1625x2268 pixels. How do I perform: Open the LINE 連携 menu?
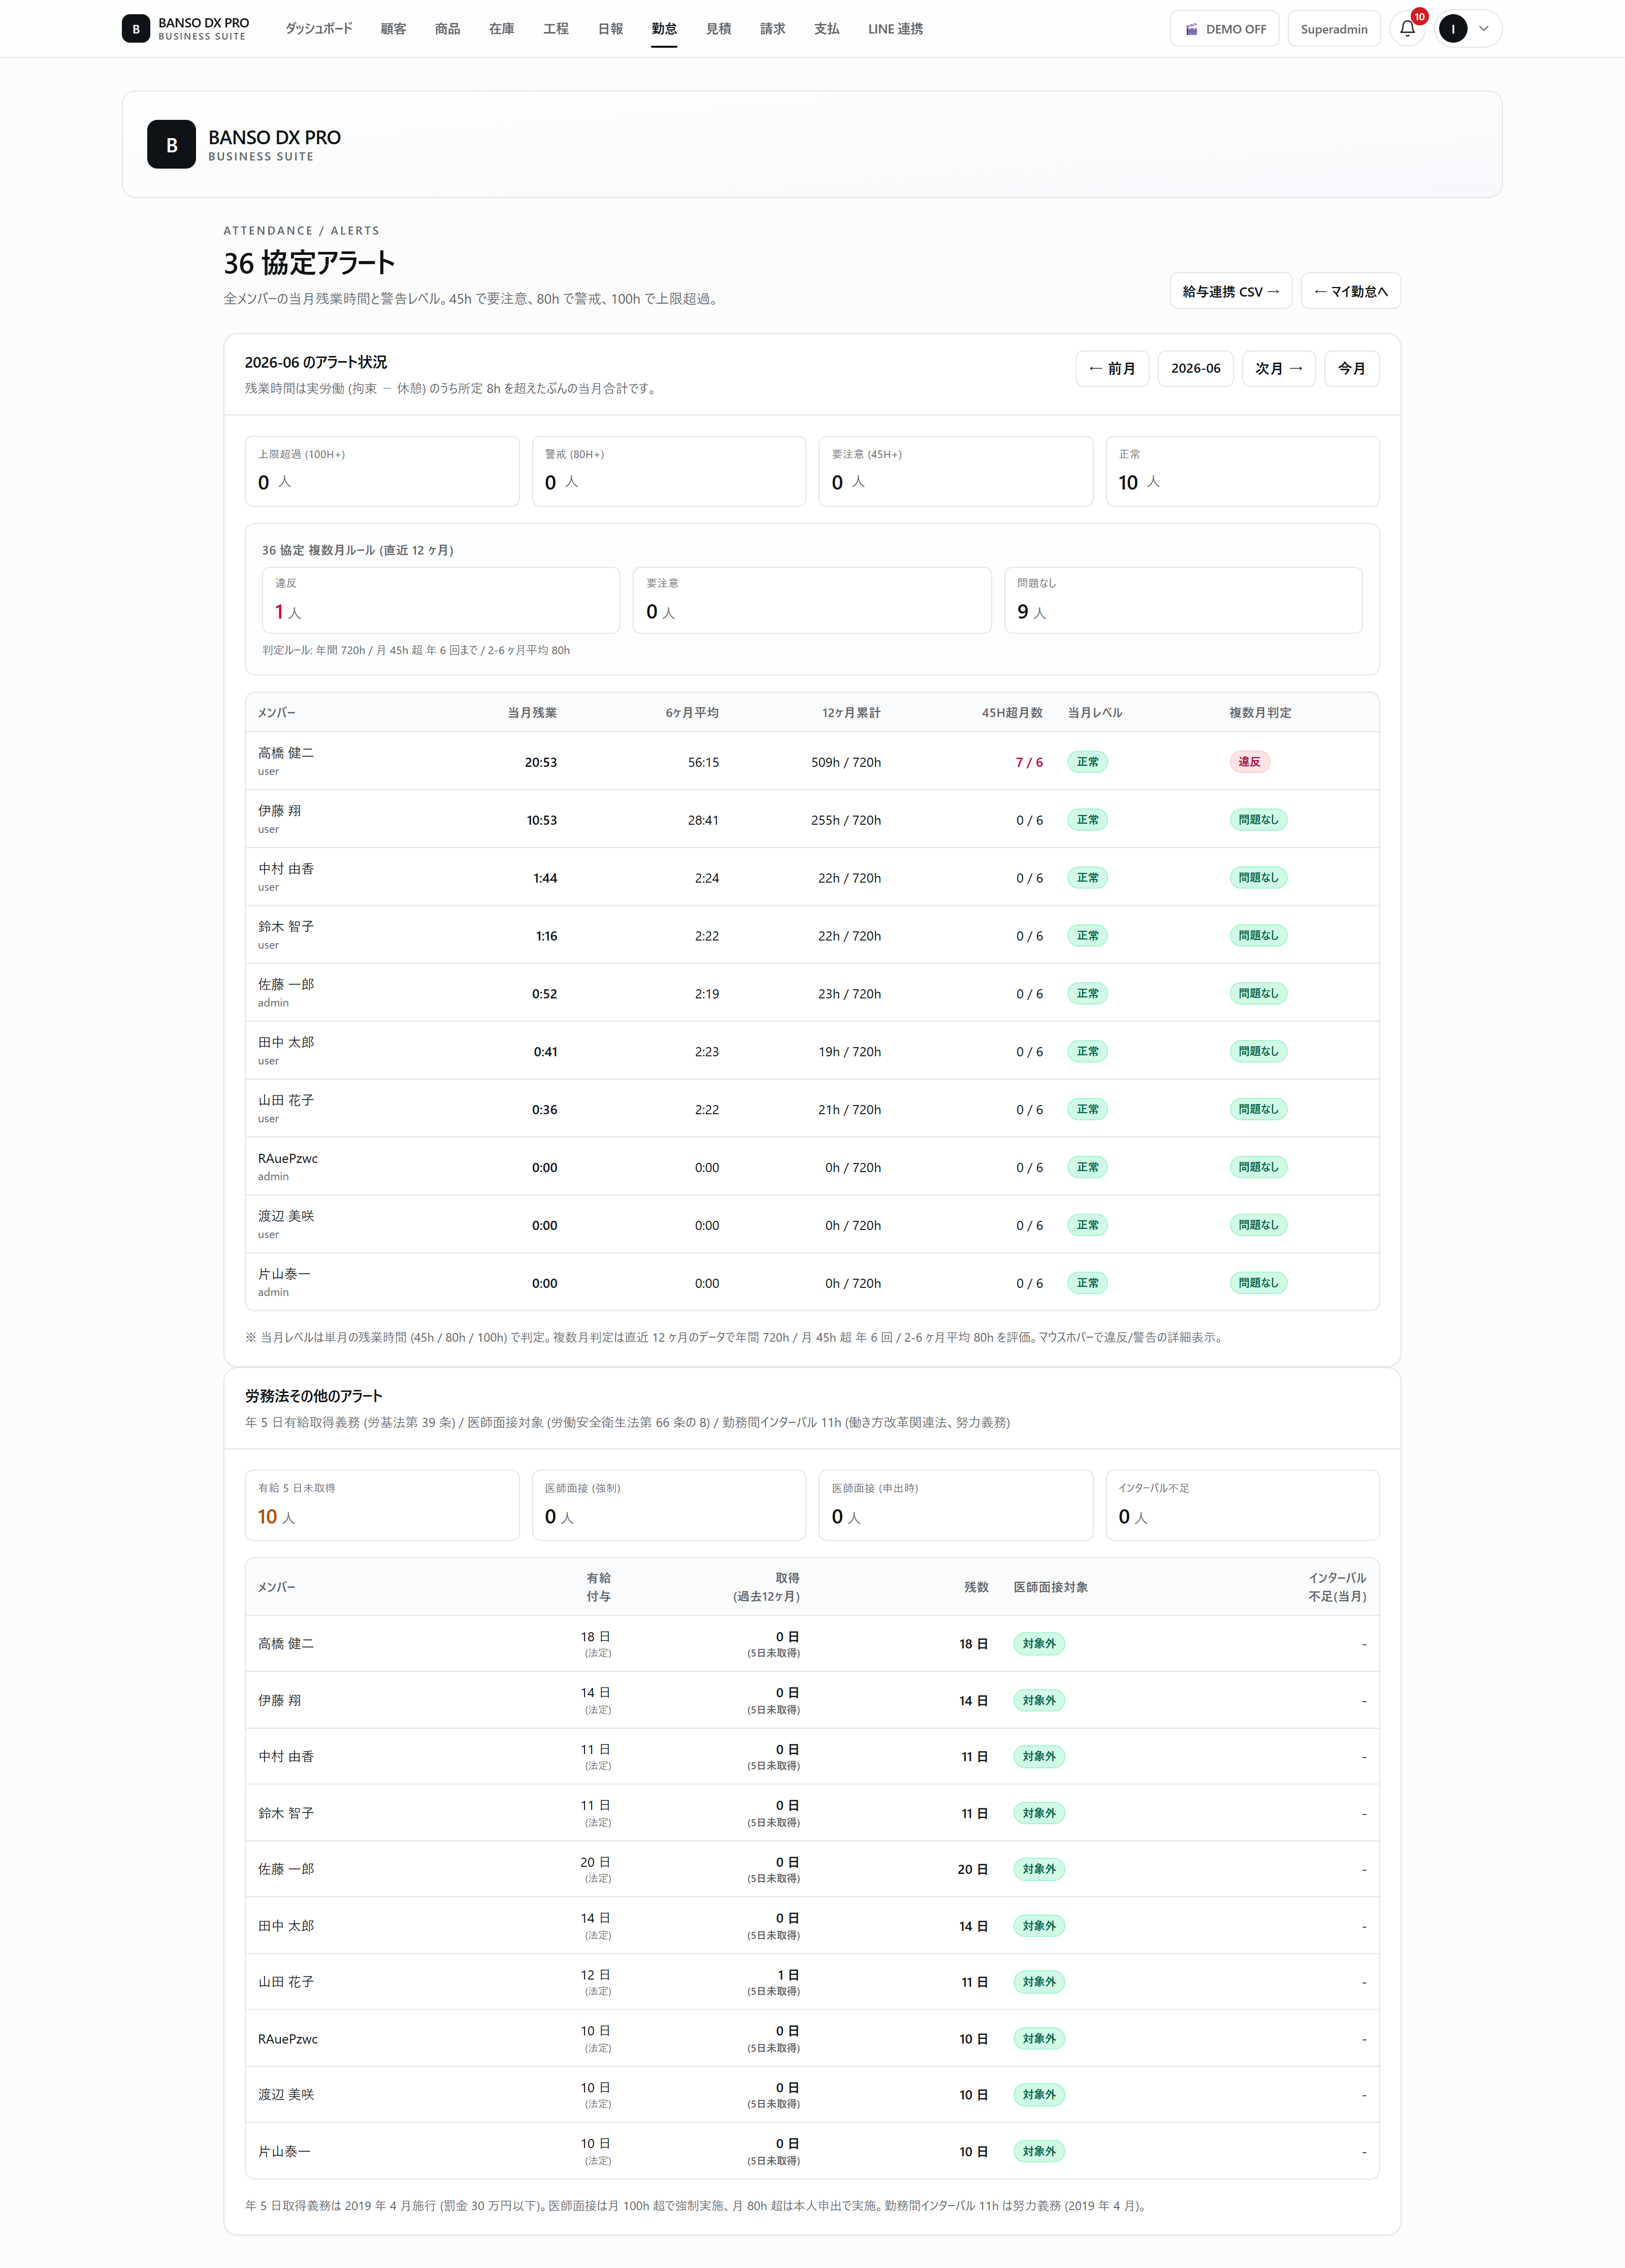tap(895, 29)
